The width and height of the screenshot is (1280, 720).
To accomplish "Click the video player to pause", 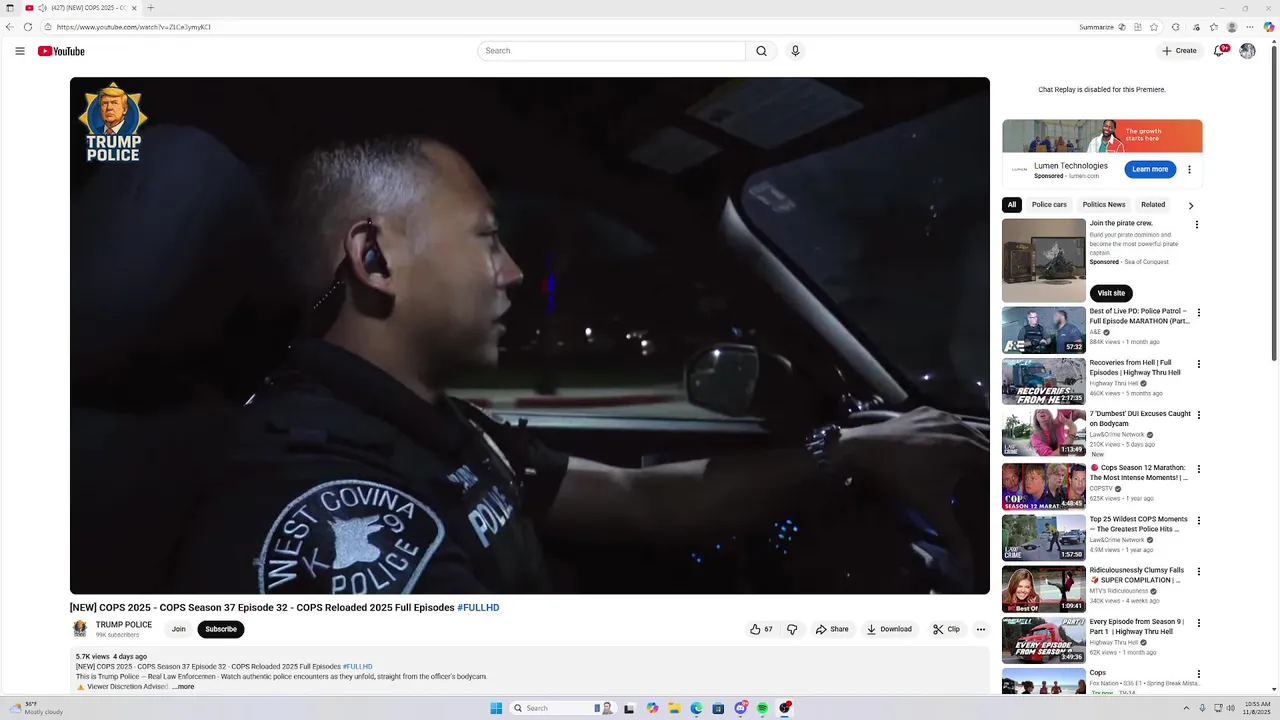I will [530, 336].
